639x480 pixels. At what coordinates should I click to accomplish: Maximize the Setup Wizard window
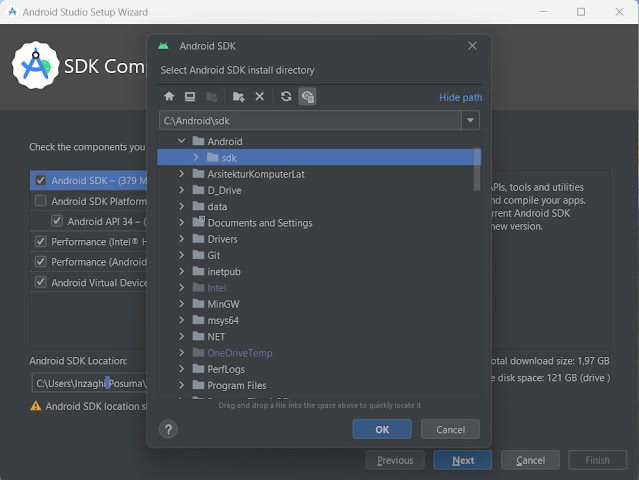tap(581, 12)
